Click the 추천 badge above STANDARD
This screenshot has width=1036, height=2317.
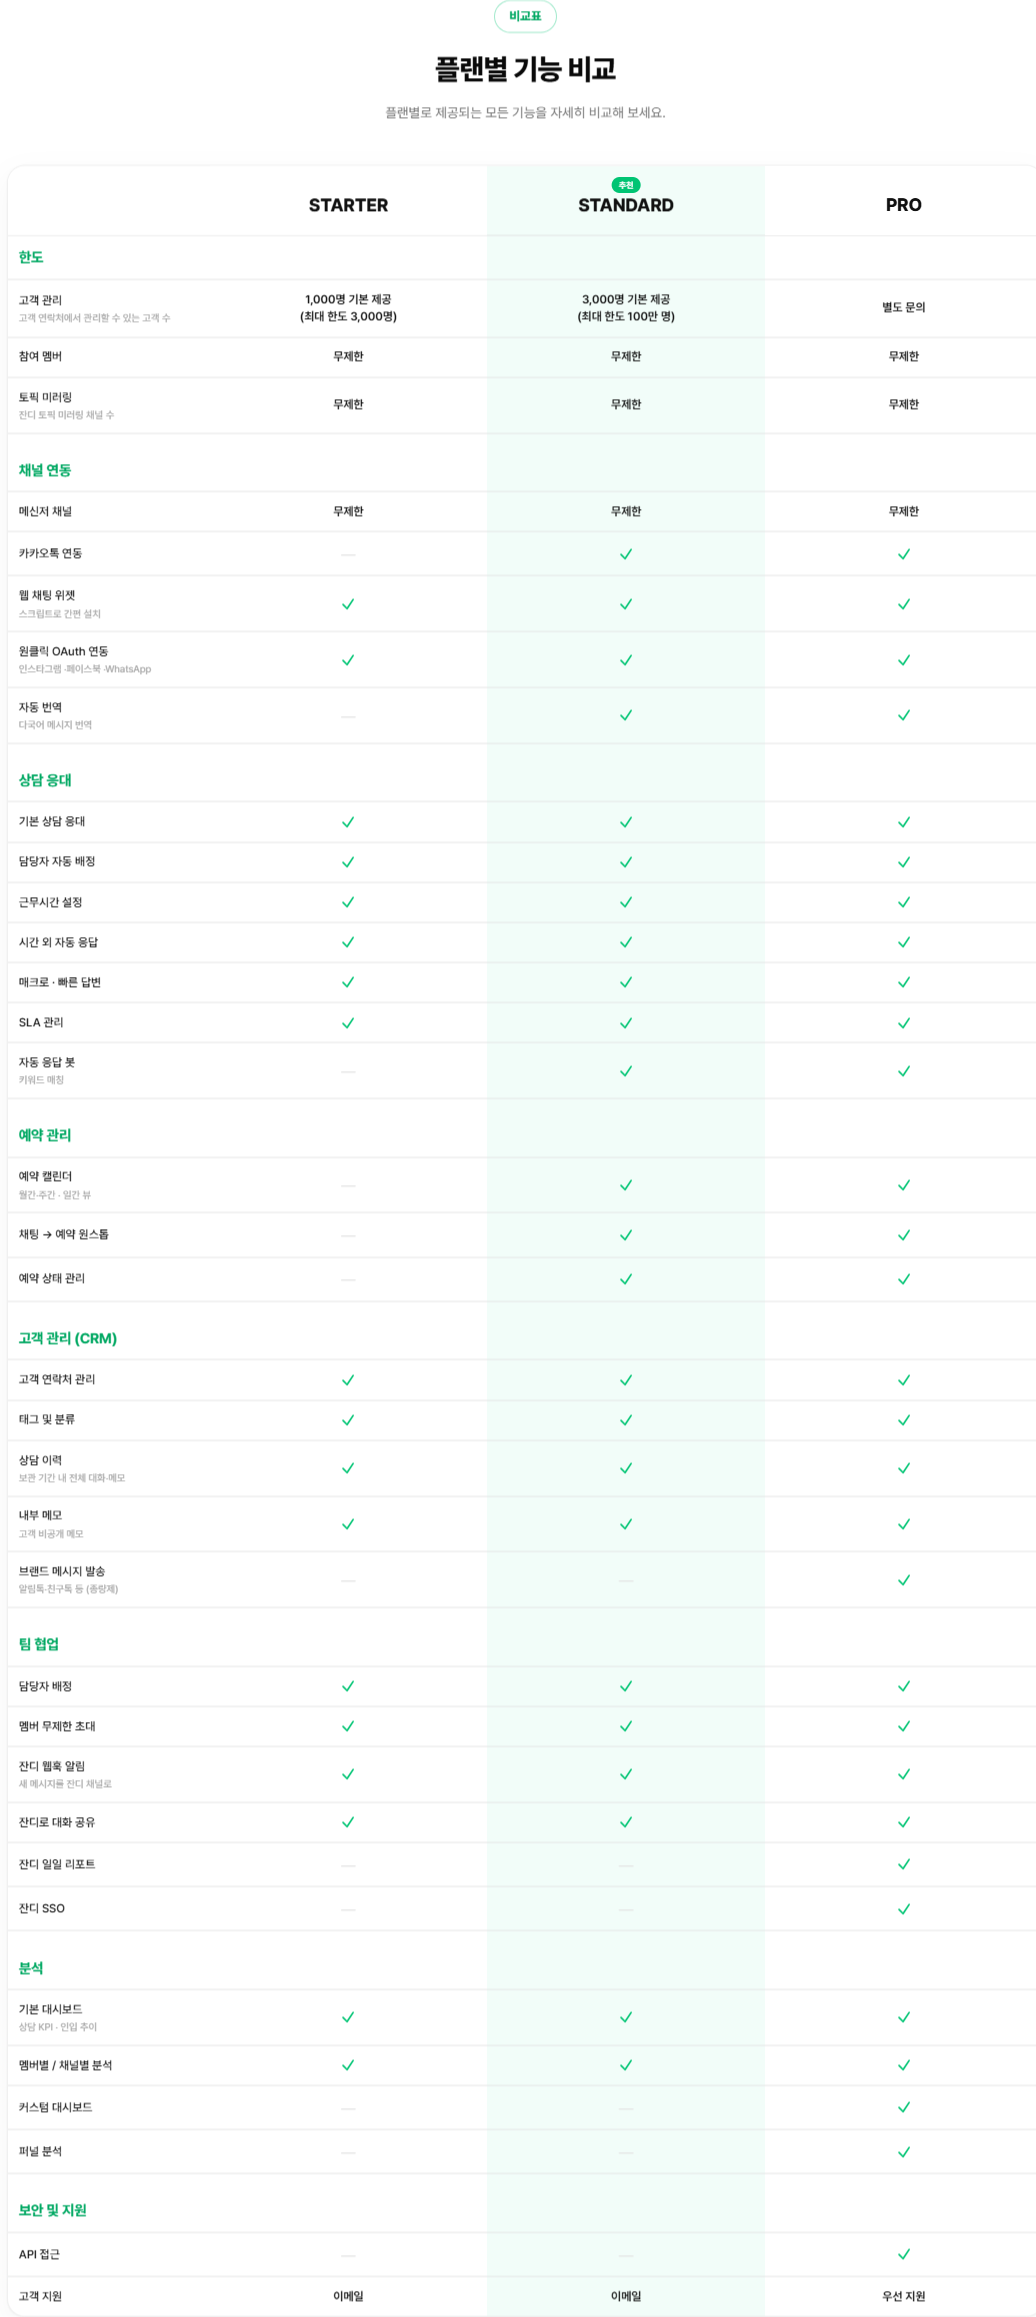pyautogui.click(x=626, y=185)
